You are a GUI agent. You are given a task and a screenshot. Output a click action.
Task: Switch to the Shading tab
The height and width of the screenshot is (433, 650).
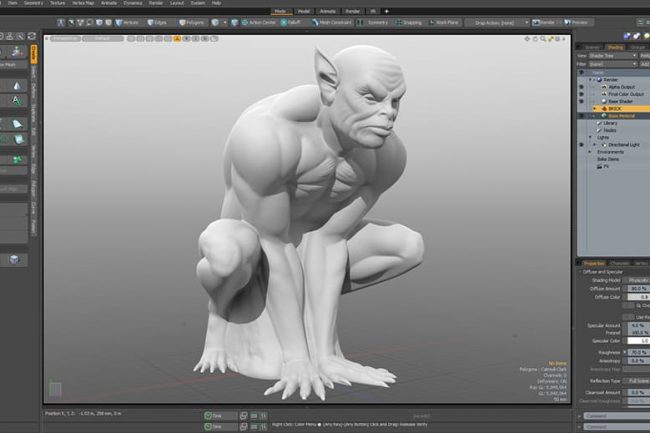615,46
